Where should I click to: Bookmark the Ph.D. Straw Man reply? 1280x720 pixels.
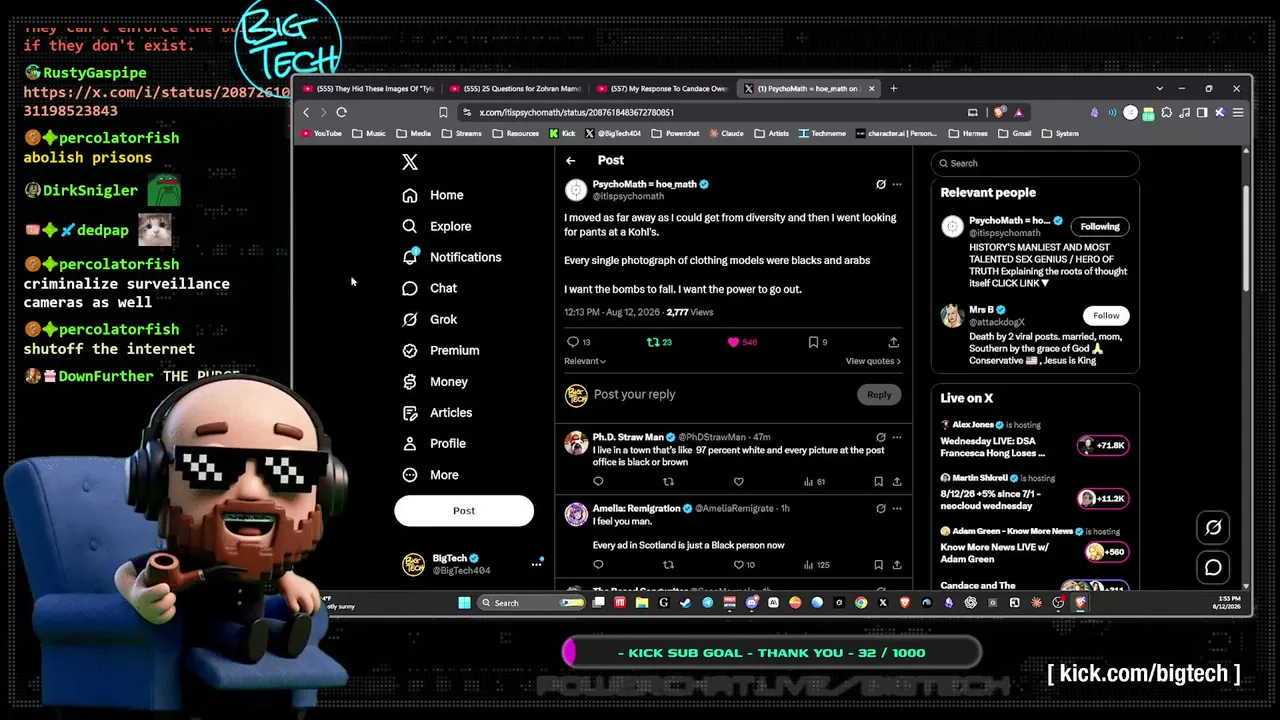pyautogui.click(x=879, y=482)
